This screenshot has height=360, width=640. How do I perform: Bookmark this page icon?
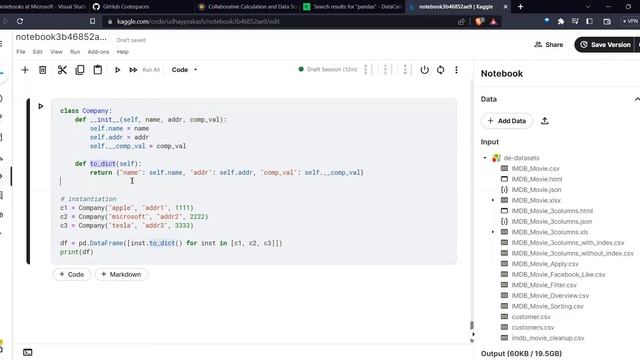coord(93,21)
